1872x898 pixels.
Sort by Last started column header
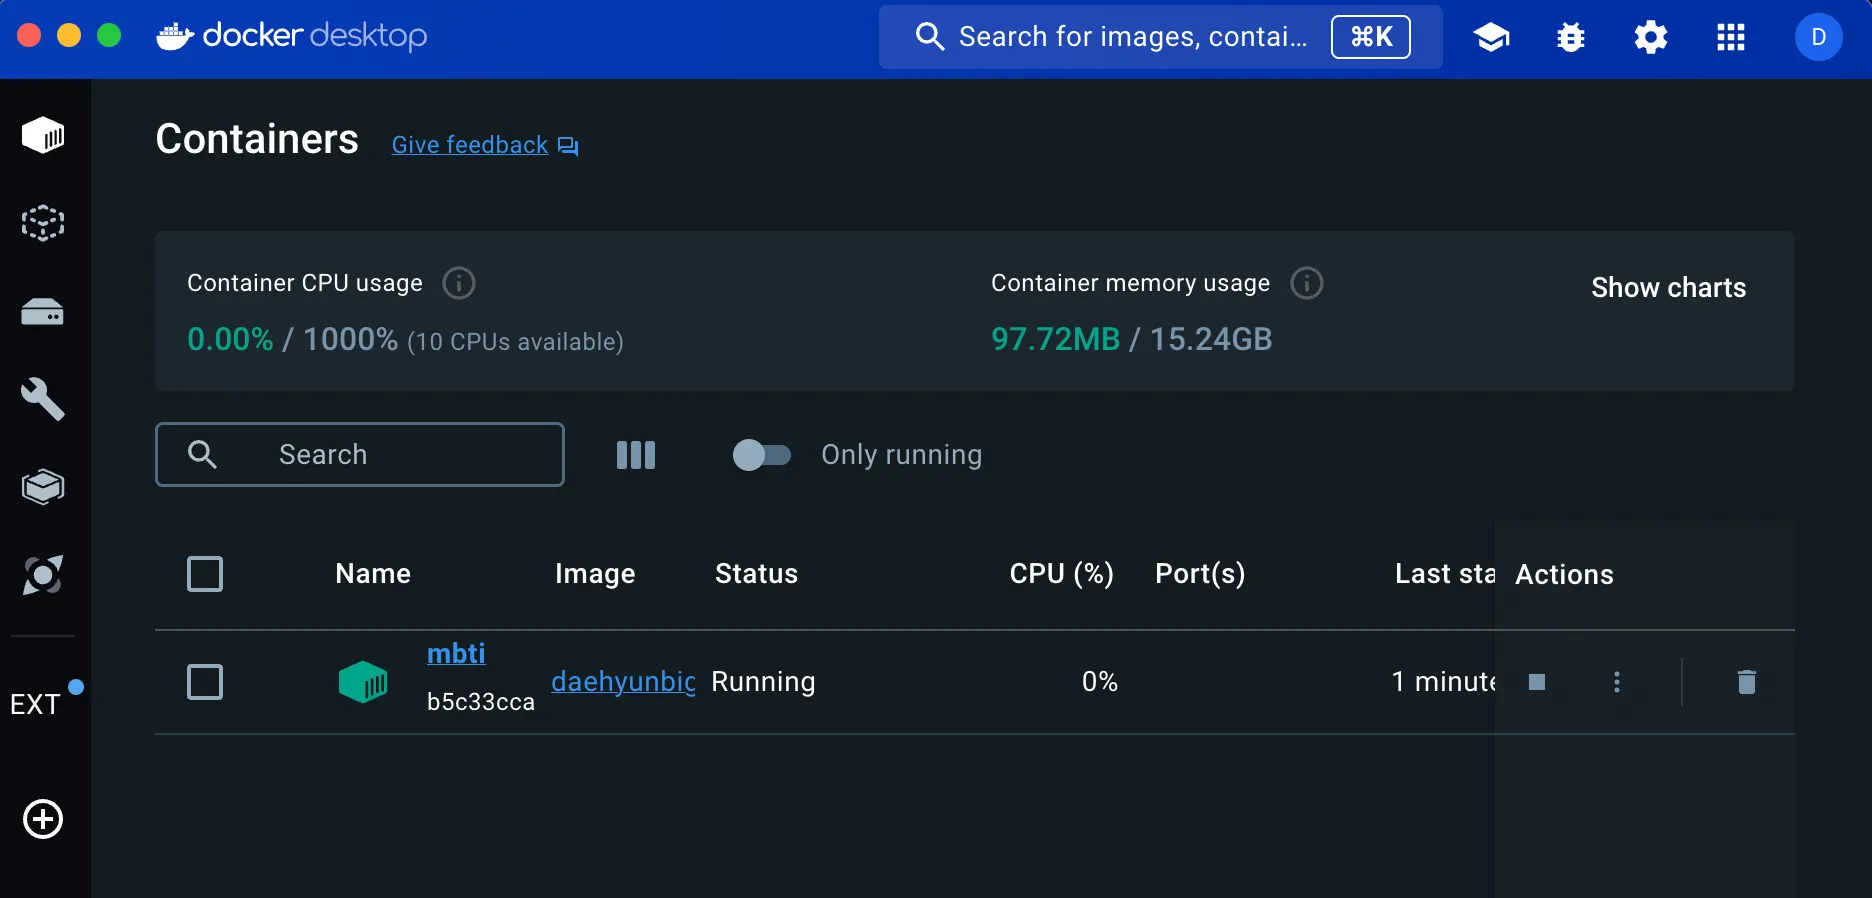[1444, 574]
